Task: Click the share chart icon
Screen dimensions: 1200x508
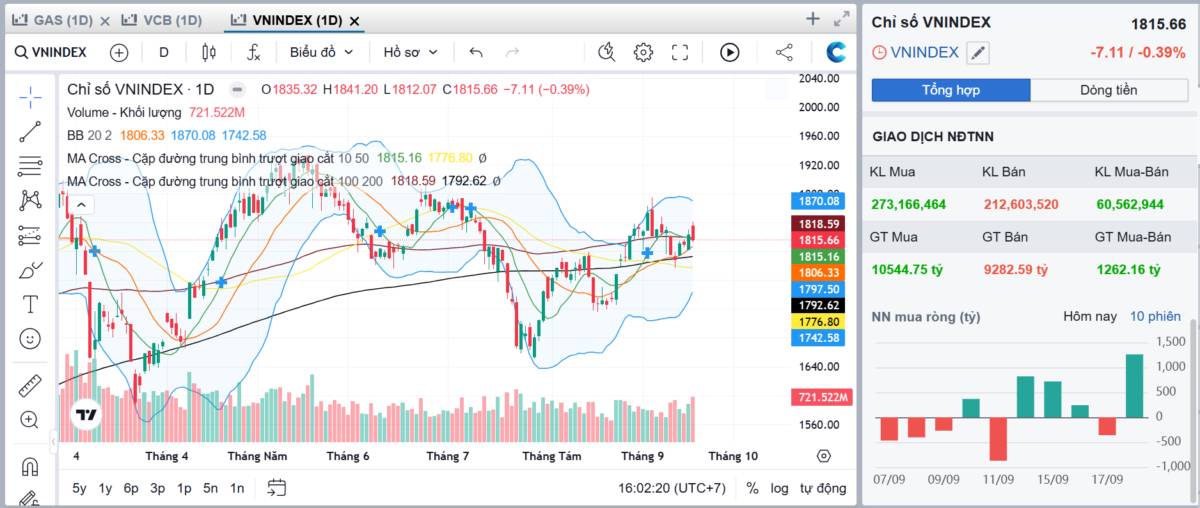Action: [x=784, y=52]
